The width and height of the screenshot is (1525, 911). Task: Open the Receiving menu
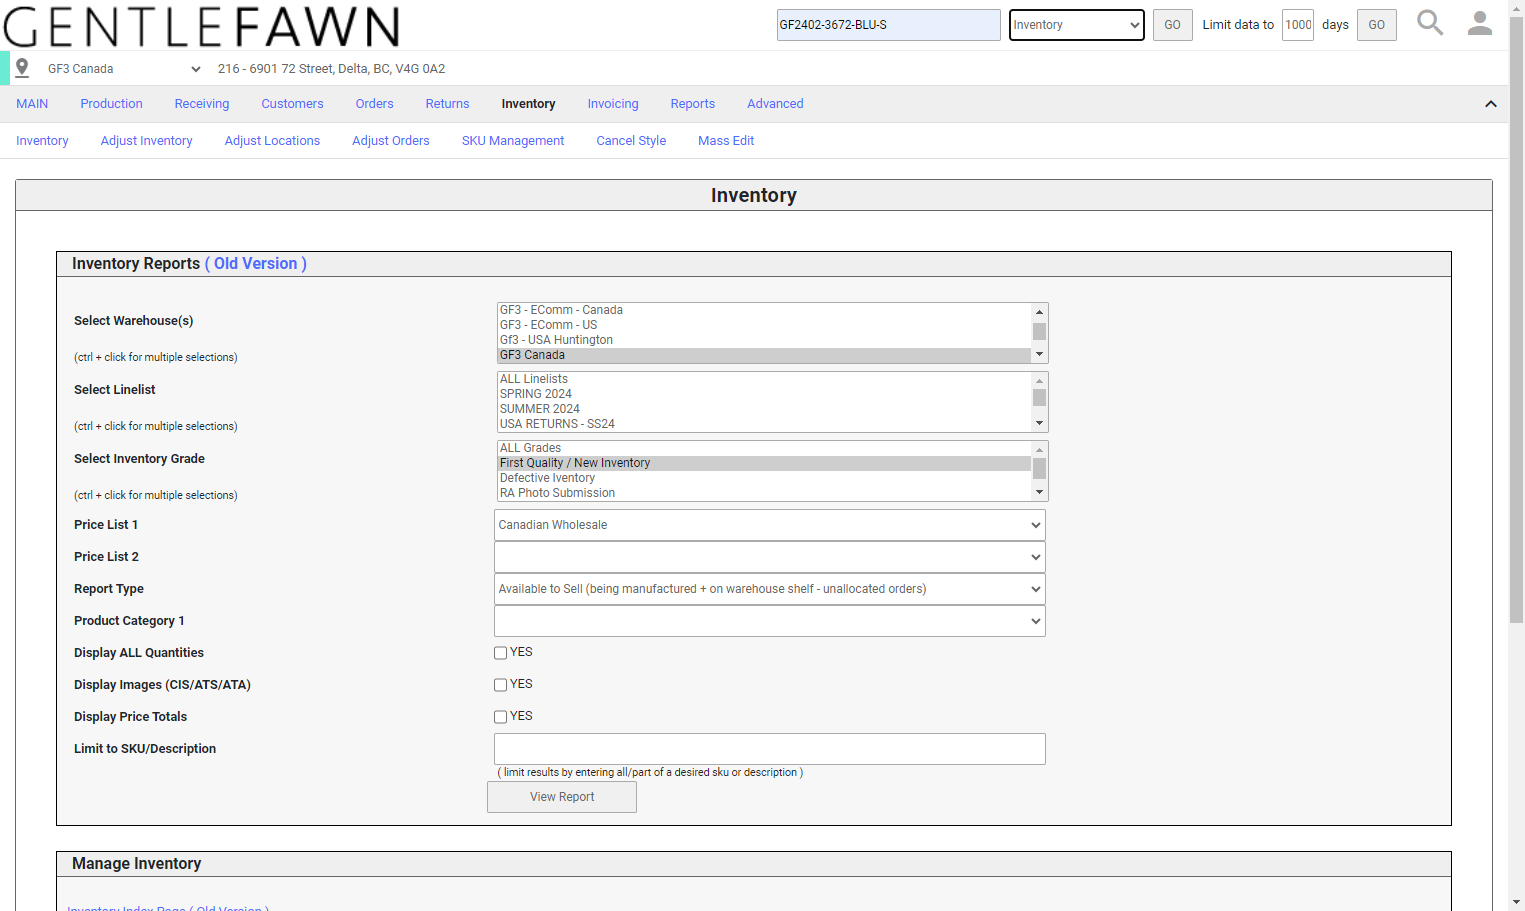coord(202,104)
